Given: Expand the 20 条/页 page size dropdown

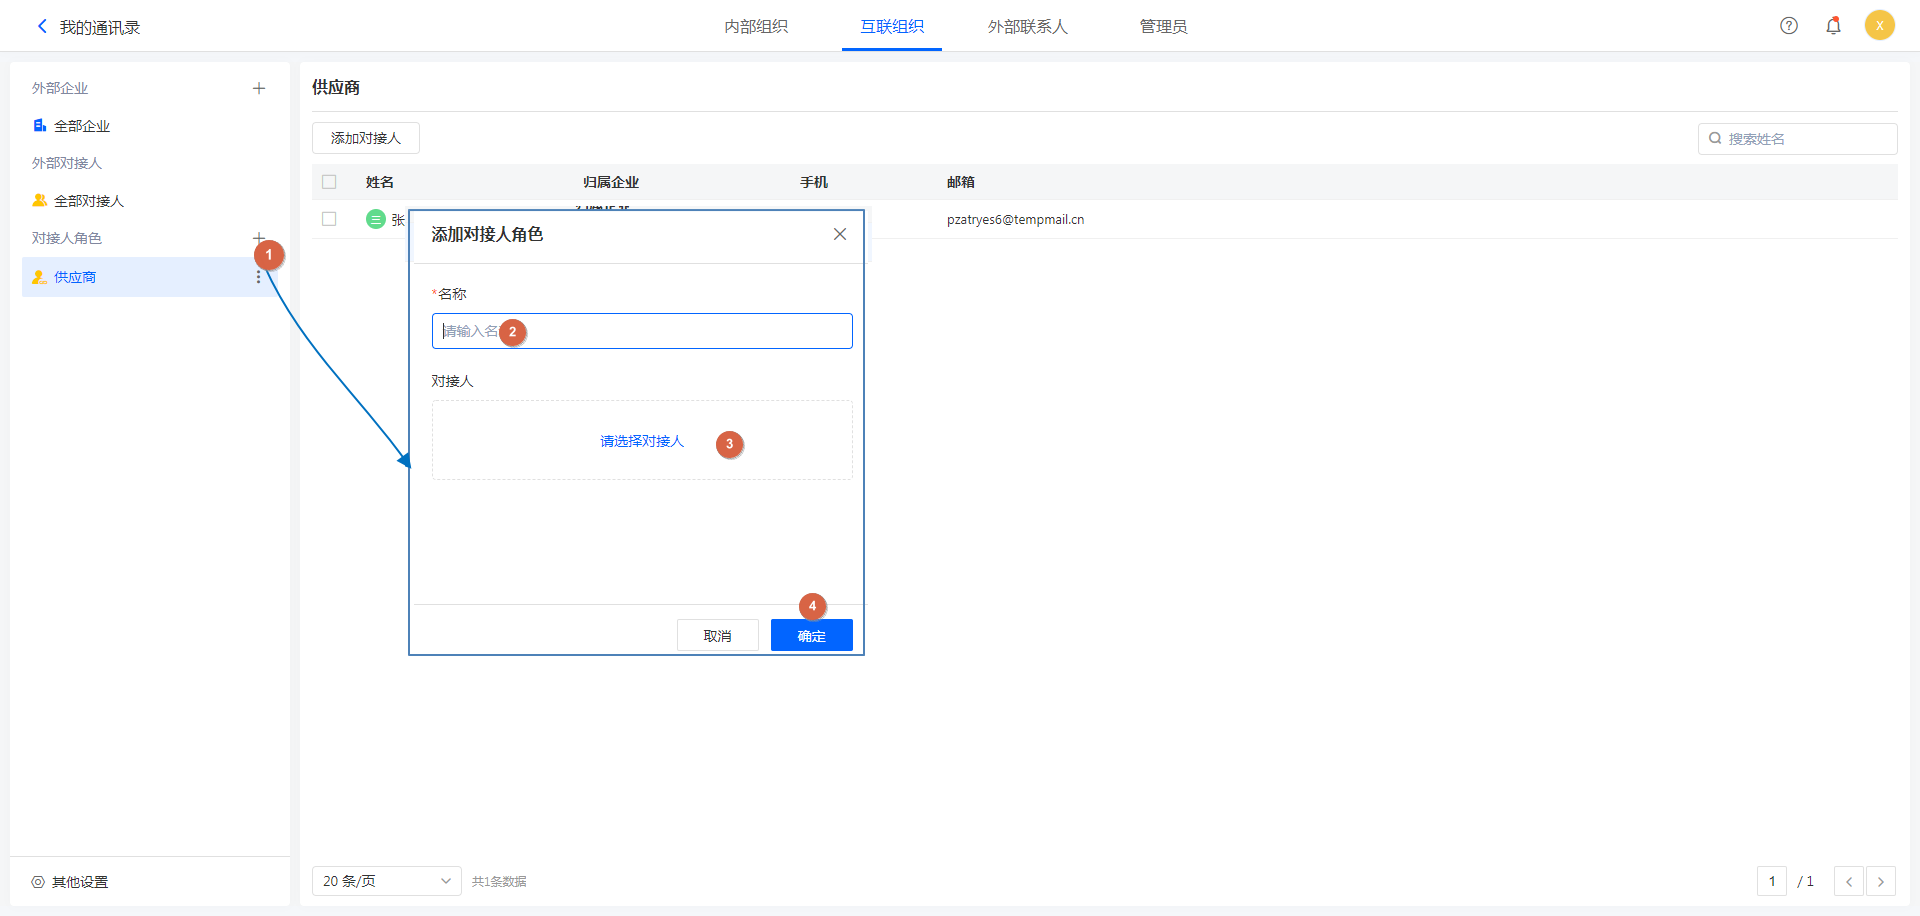Looking at the screenshot, I should 386,881.
